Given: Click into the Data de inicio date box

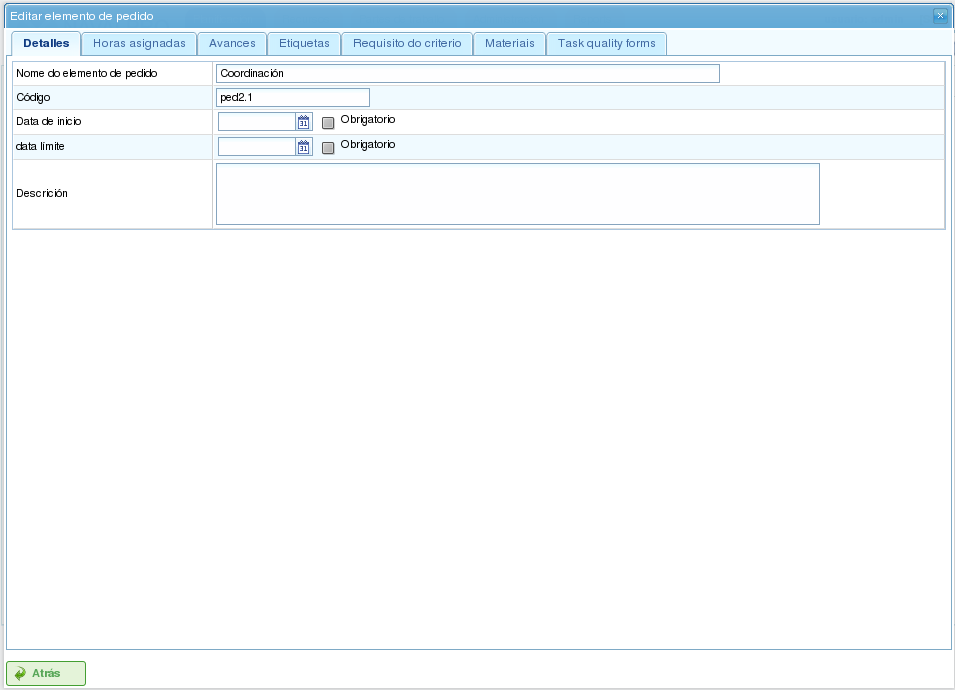Looking at the screenshot, I should coord(256,122).
